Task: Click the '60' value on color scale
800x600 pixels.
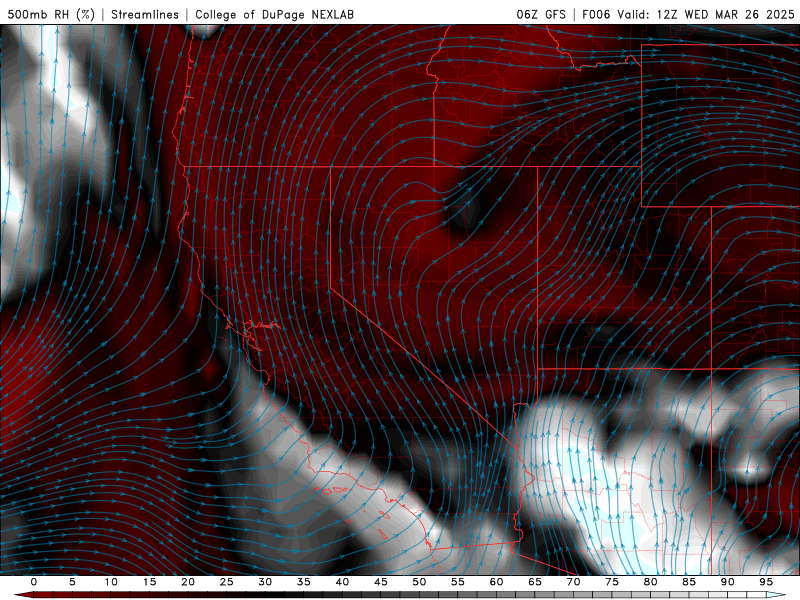Action: pos(496,582)
